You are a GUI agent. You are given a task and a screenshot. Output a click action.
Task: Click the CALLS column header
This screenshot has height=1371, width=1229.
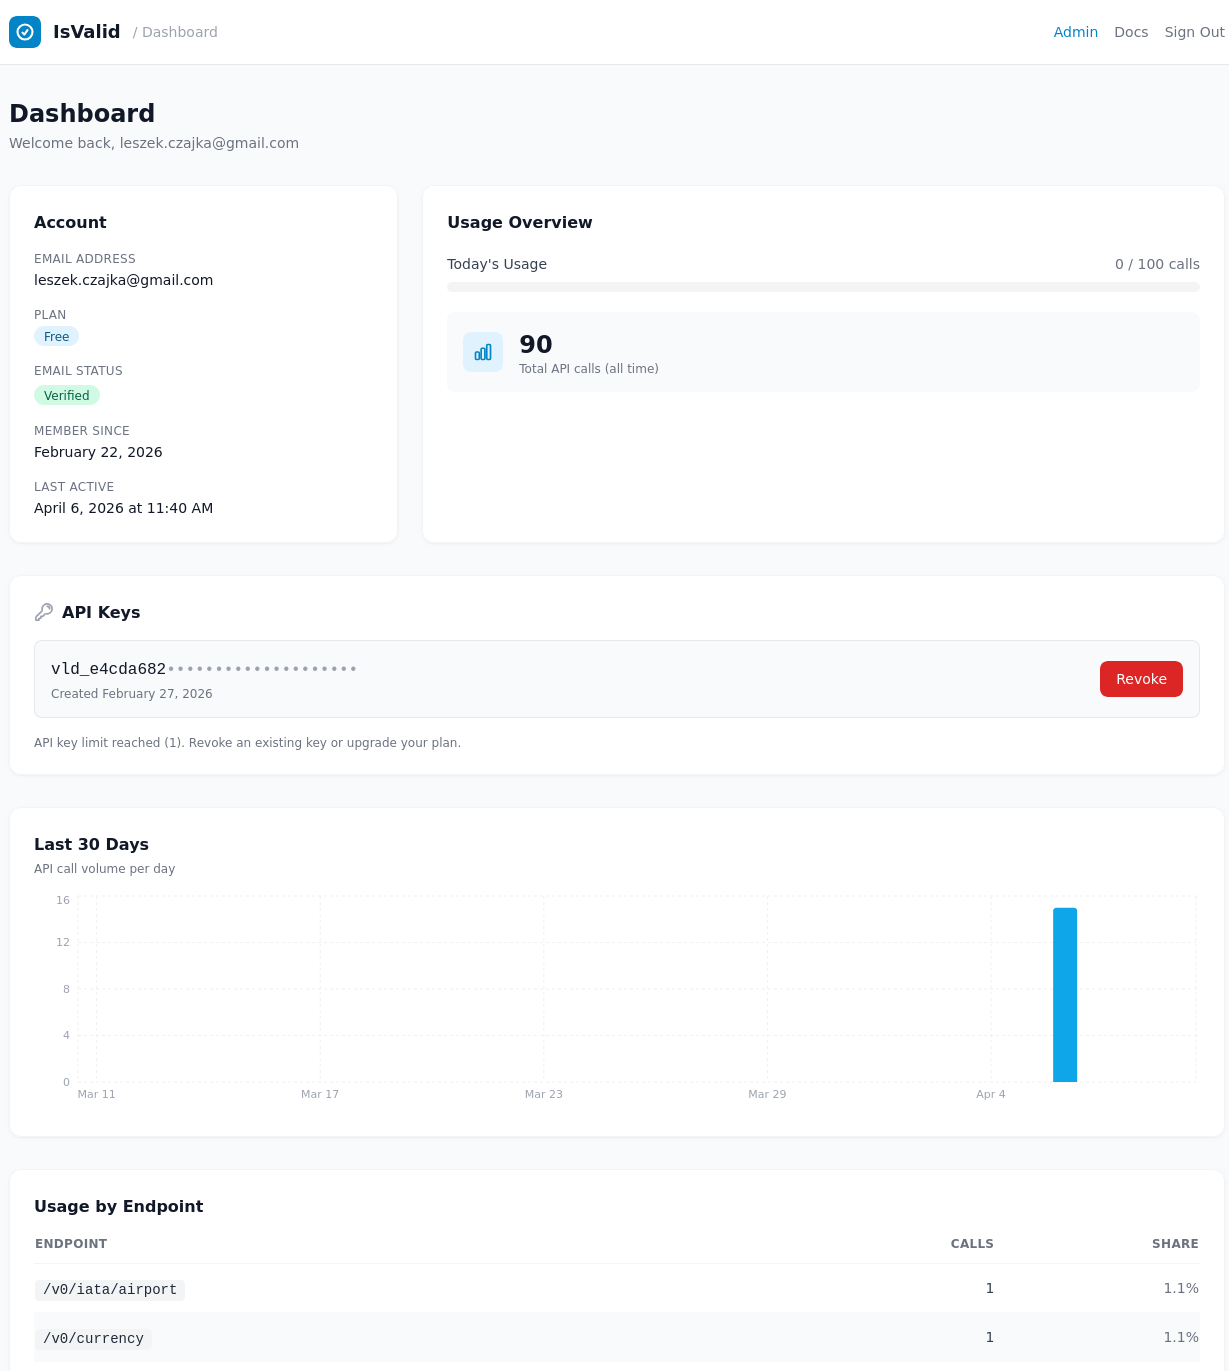(x=972, y=1244)
